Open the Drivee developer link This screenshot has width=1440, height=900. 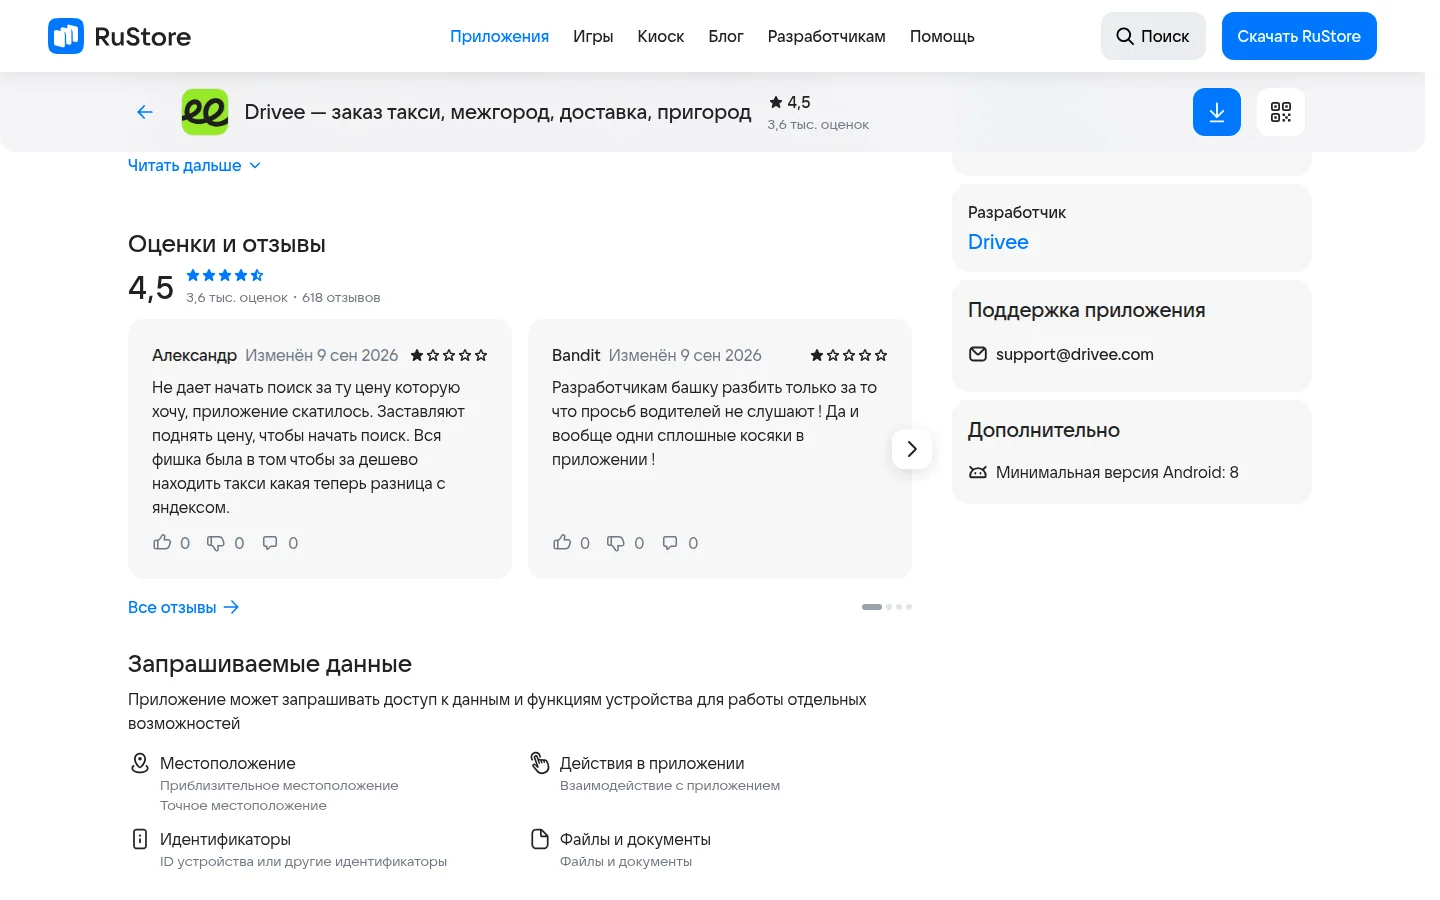998,242
